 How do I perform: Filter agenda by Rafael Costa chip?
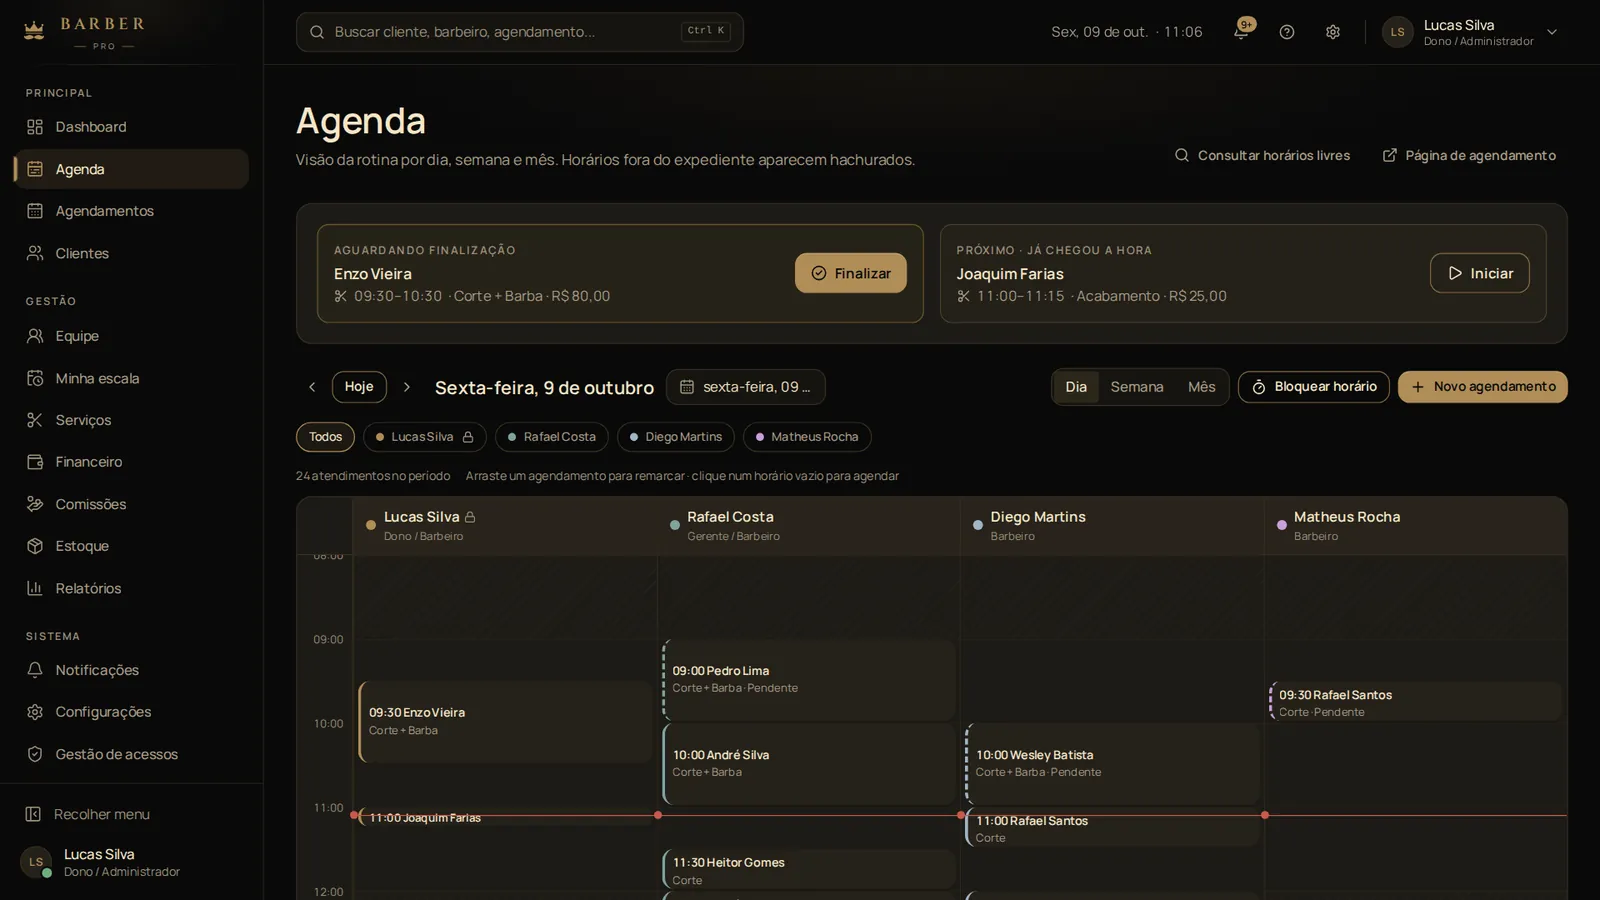(552, 437)
